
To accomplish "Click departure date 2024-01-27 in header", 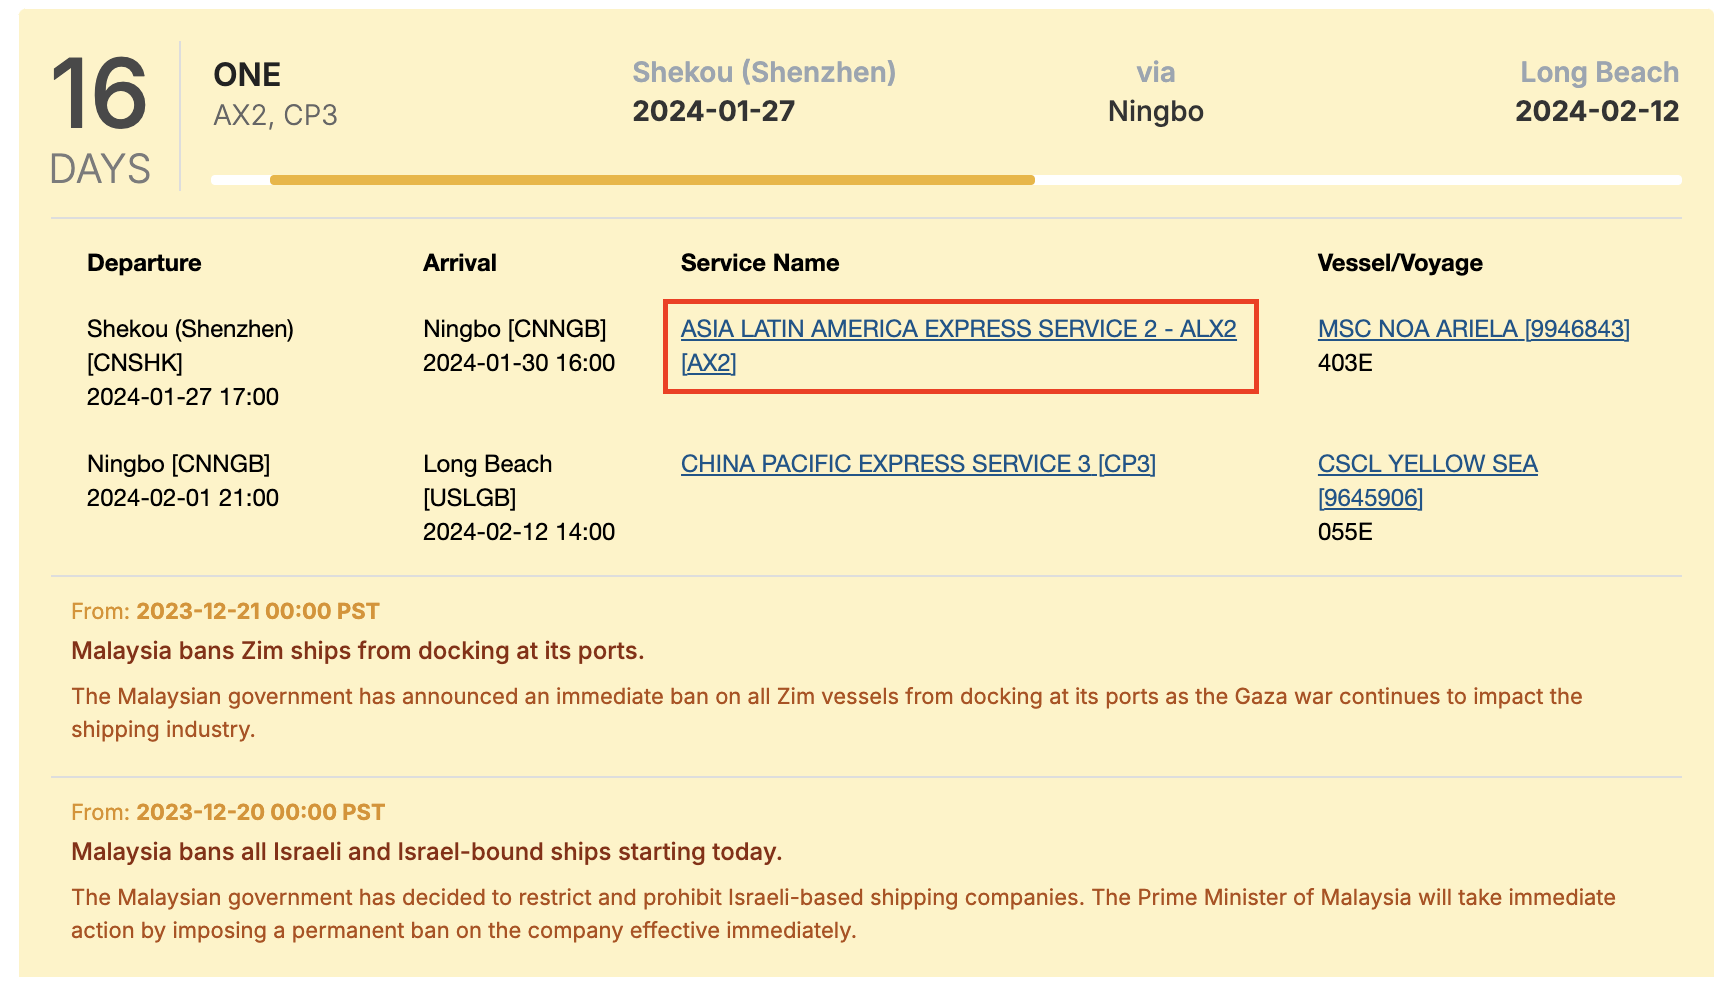I will coord(713,111).
